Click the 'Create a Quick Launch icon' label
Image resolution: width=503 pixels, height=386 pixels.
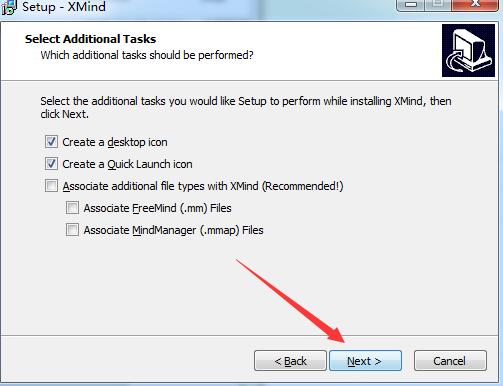pyautogui.click(x=127, y=164)
